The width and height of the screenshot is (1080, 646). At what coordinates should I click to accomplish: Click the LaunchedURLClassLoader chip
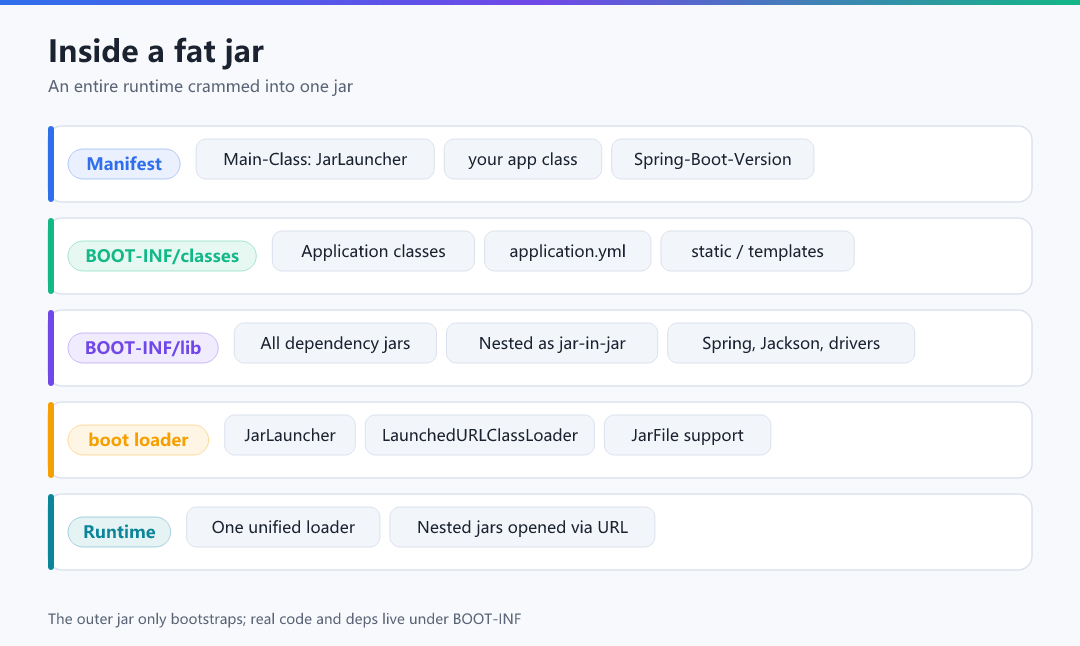coord(479,435)
